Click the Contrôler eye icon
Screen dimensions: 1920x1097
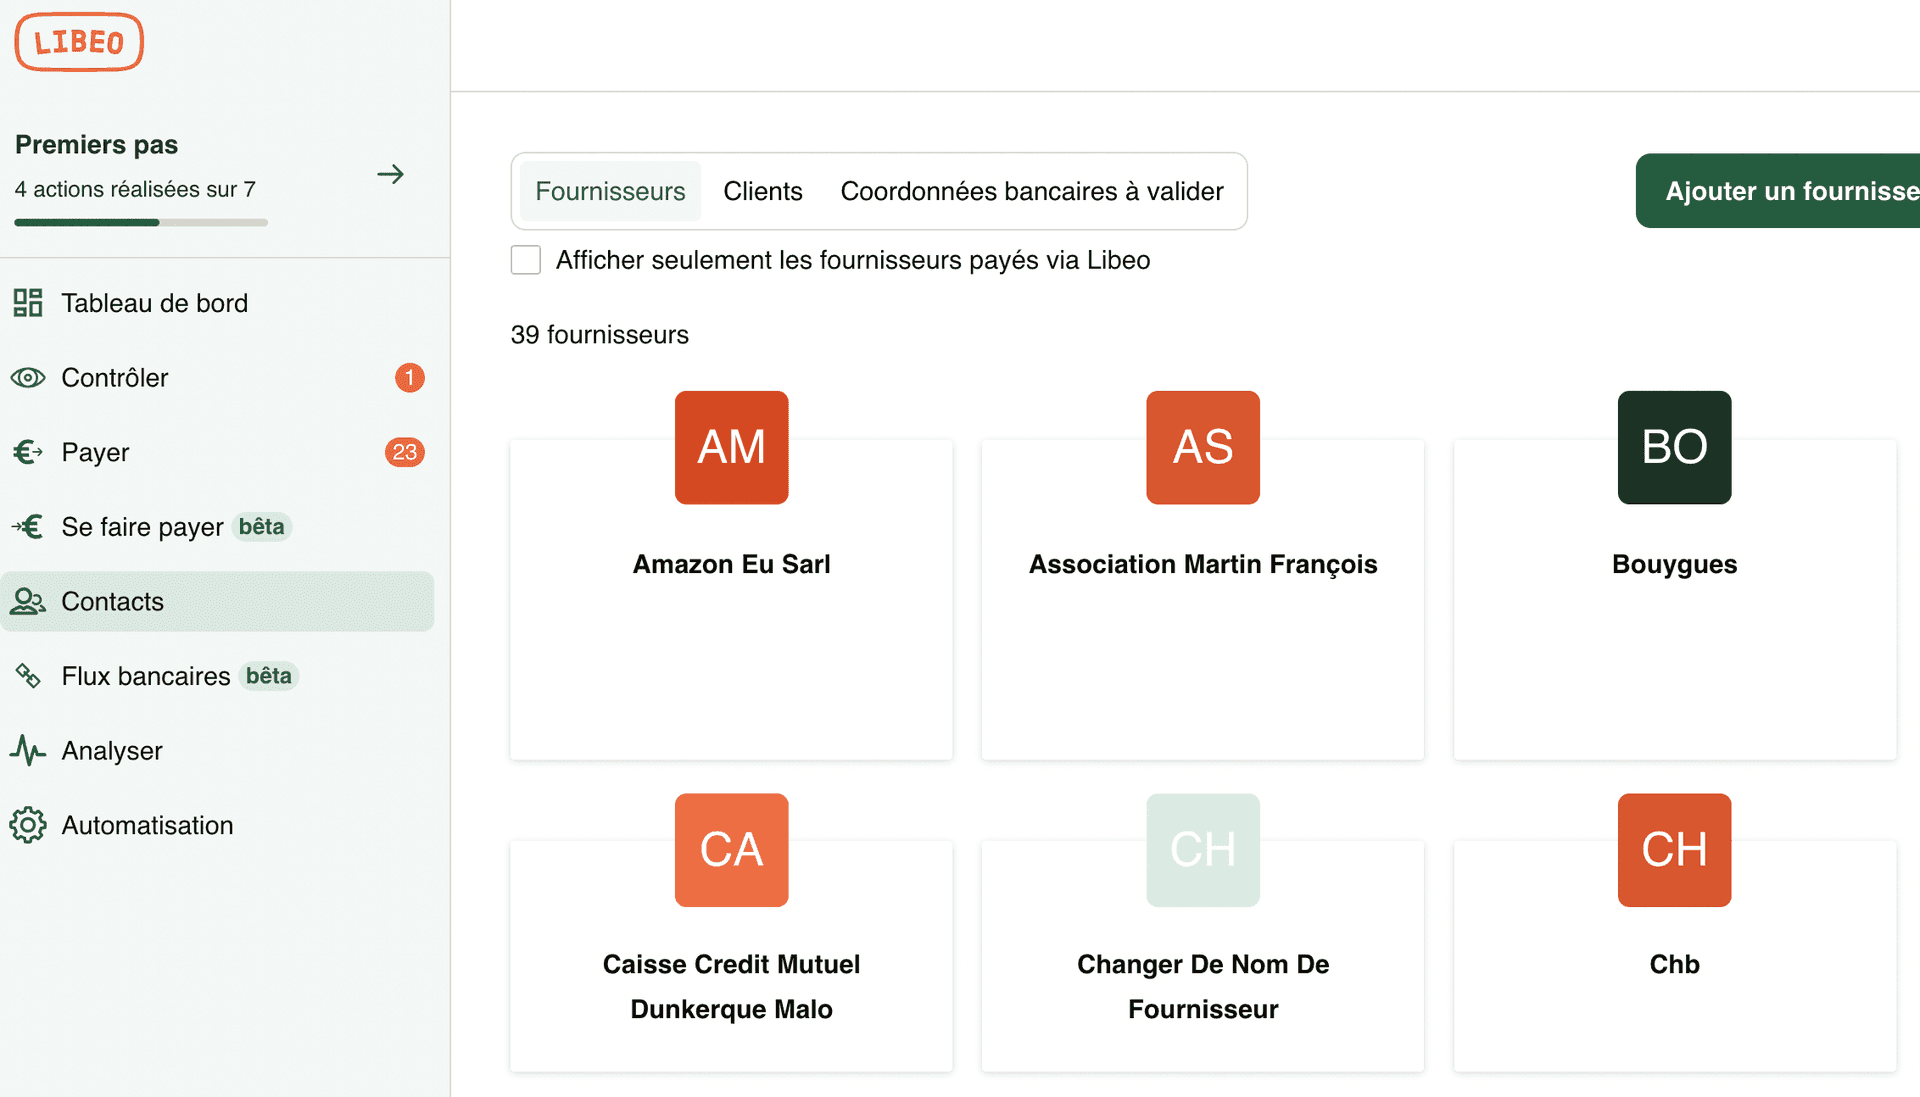click(x=28, y=378)
